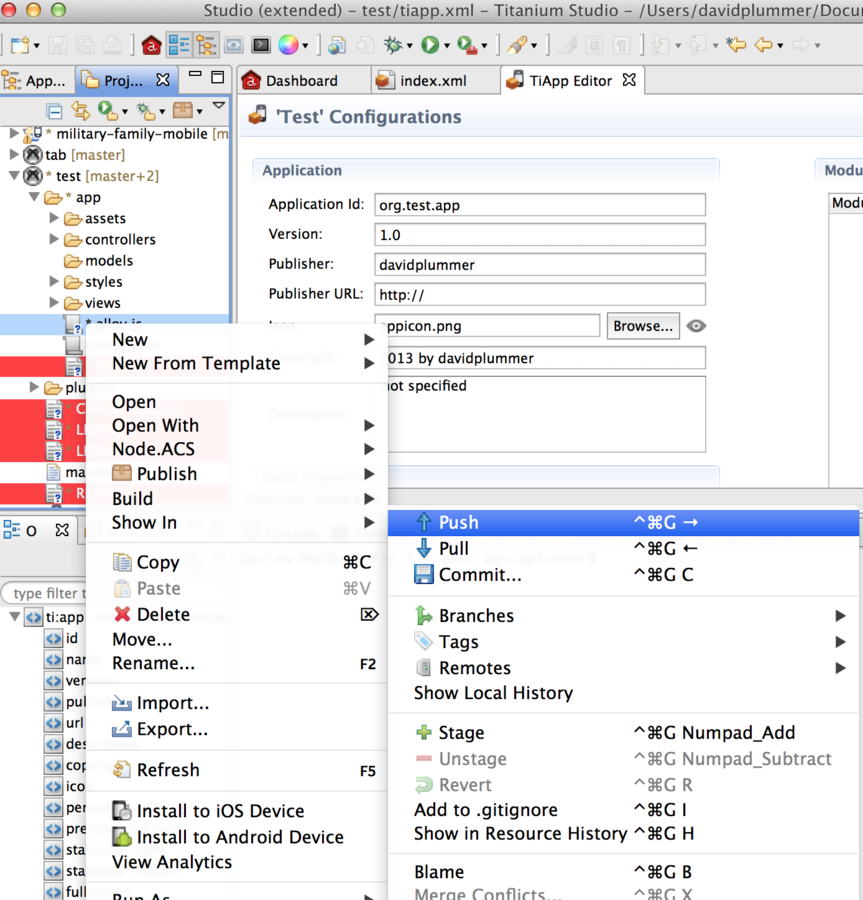Open the Debug toolbar dropdown arrow
The width and height of the screenshot is (863, 900).
pyautogui.click(x=410, y=46)
